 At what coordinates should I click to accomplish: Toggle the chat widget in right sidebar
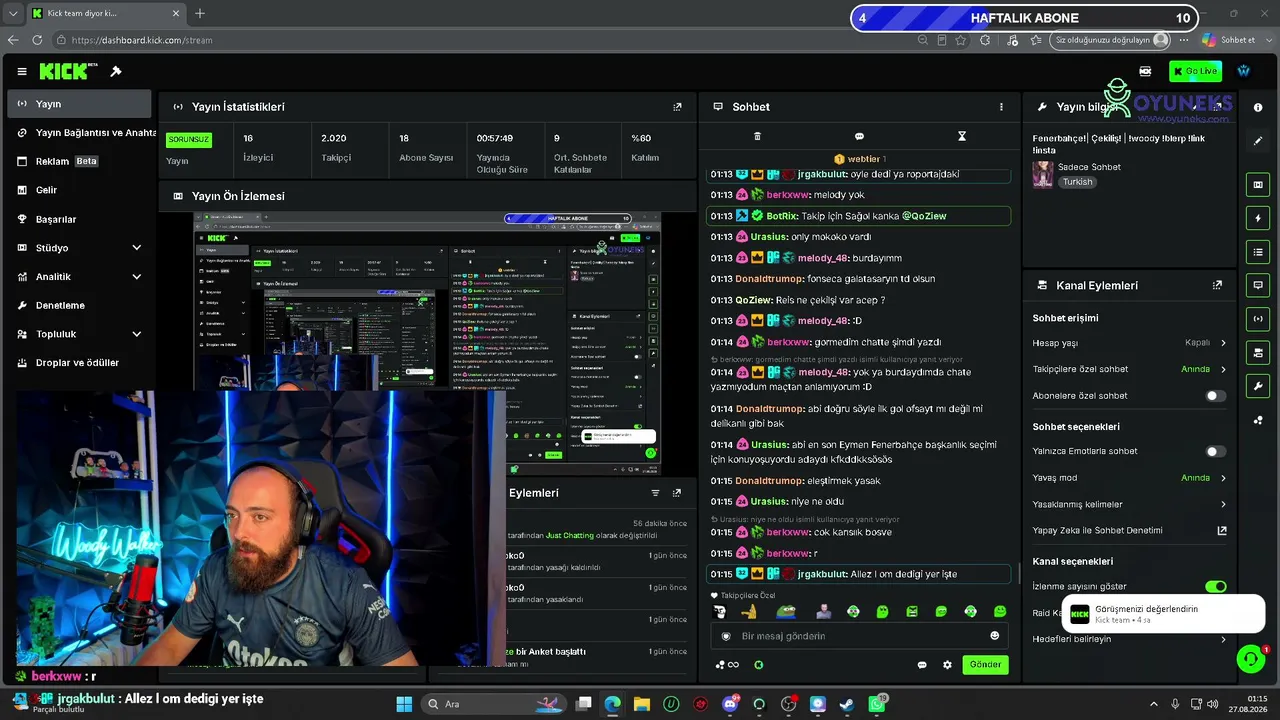[x=1258, y=285]
